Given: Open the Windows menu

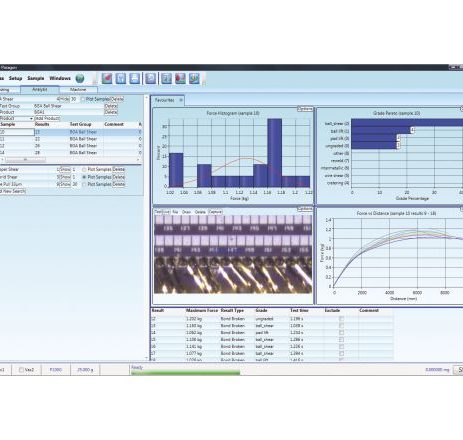Looking at the screenshot, I should click(x=60, y=78).
